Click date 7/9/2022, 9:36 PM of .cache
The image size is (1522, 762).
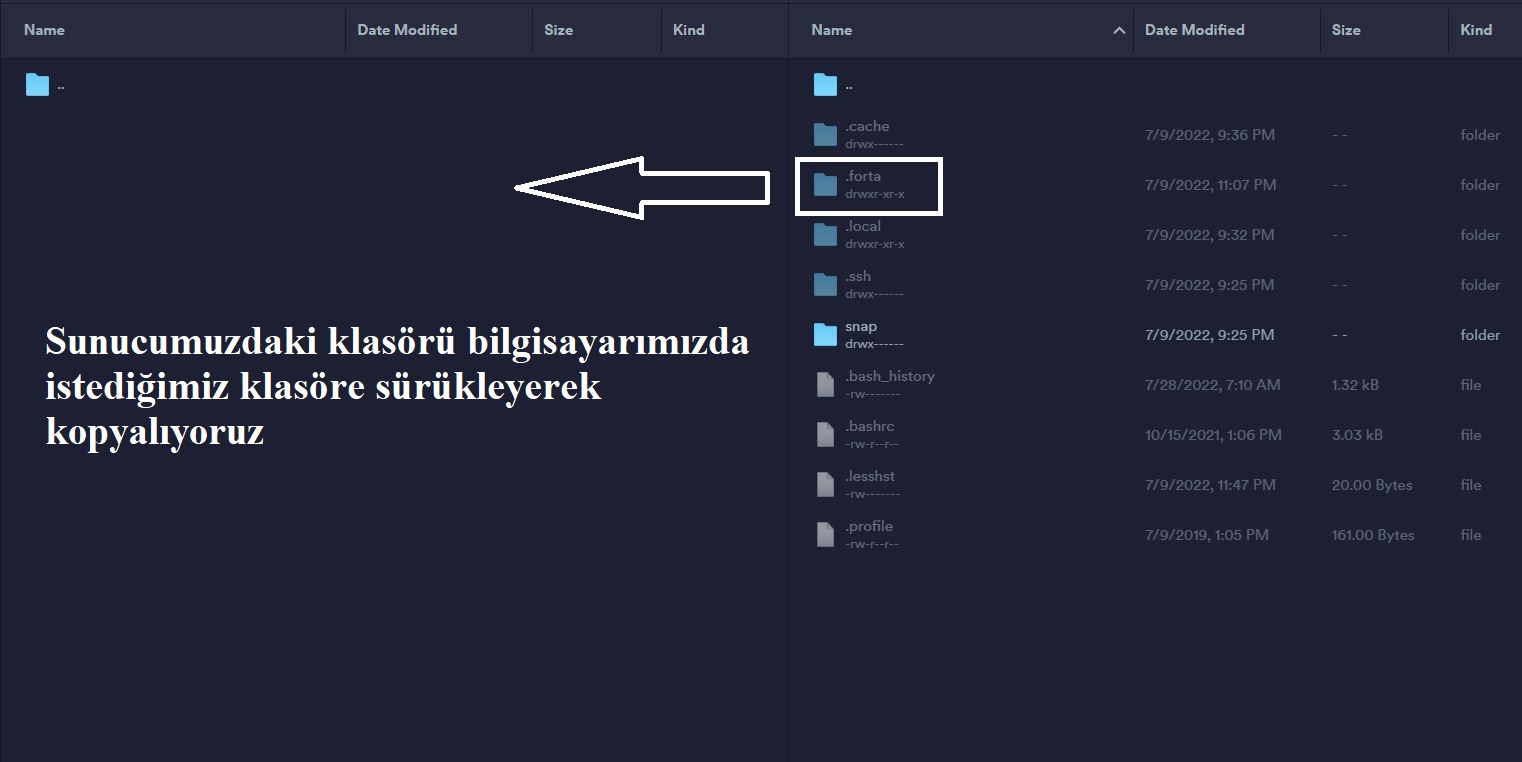[1210, 135]
